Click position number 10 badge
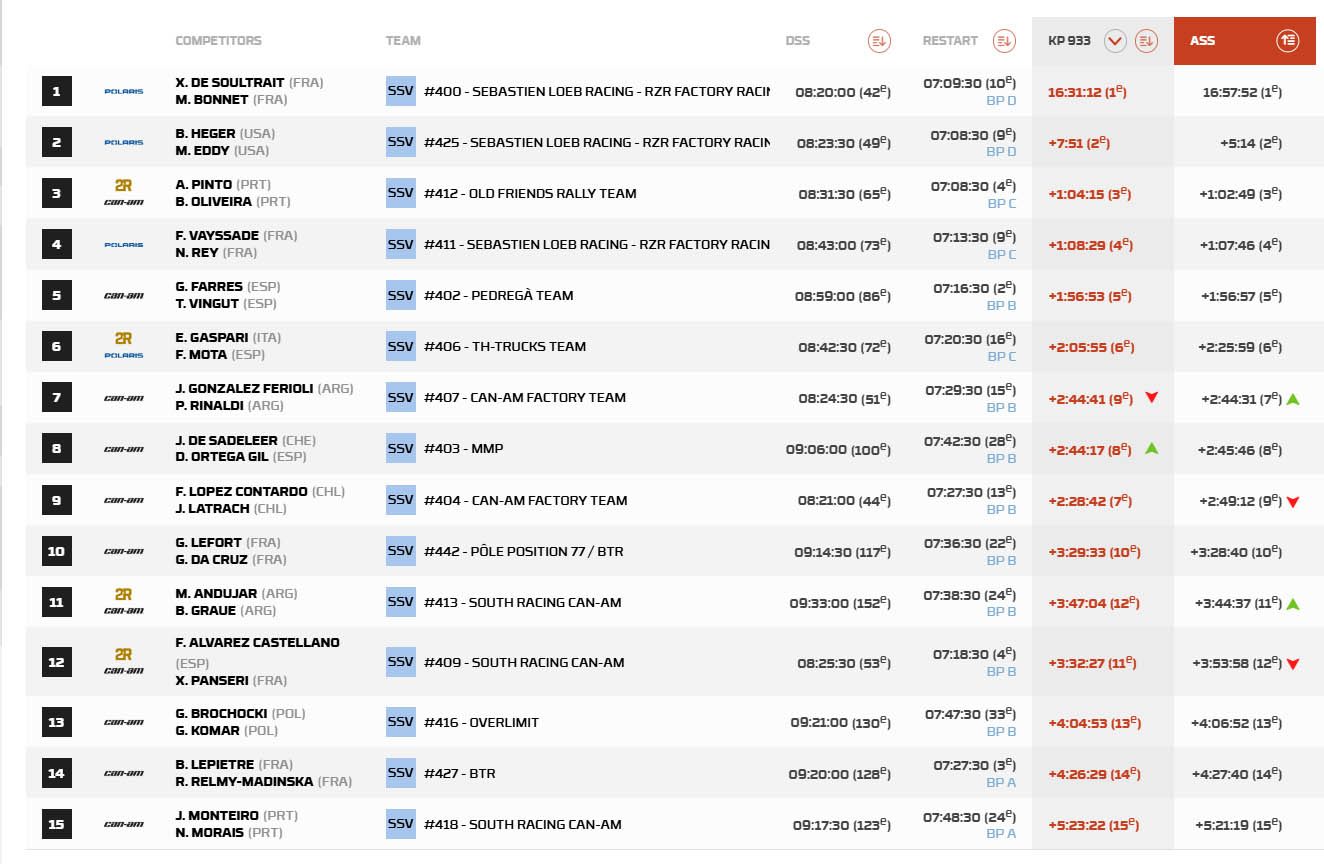The image size is (1324, 864). click(x=56, y=551)
